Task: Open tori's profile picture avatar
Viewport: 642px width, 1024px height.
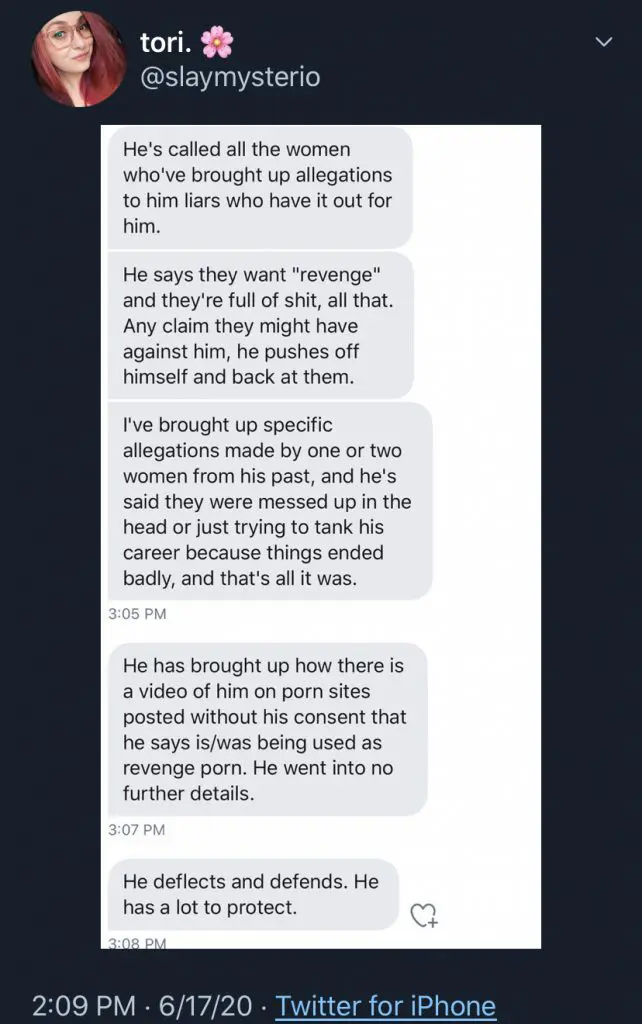Action: tap(80, 59)
